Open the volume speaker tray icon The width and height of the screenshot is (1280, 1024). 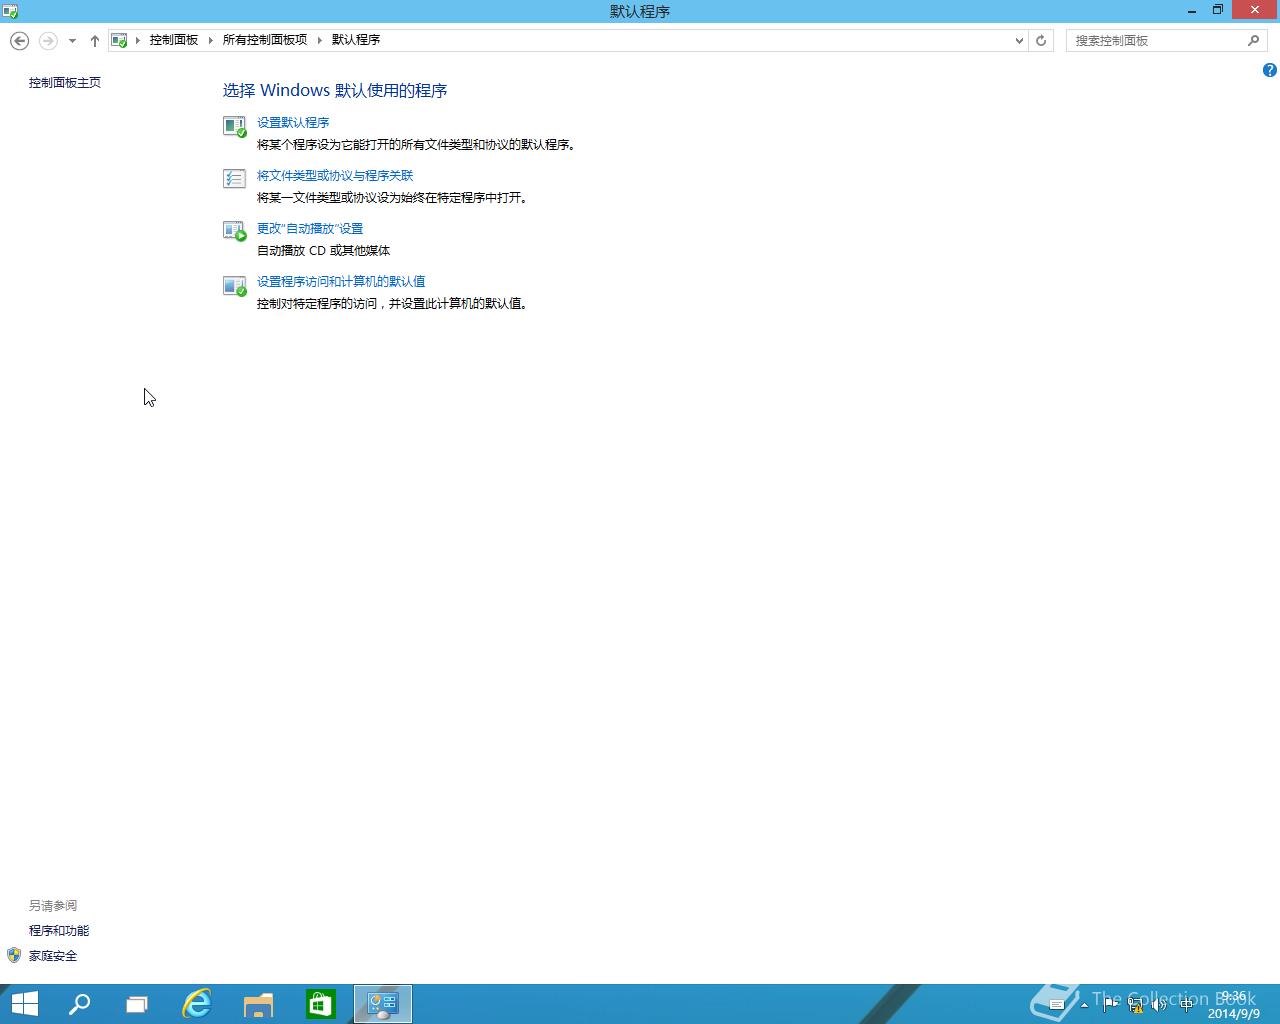coord(1160,1005)
